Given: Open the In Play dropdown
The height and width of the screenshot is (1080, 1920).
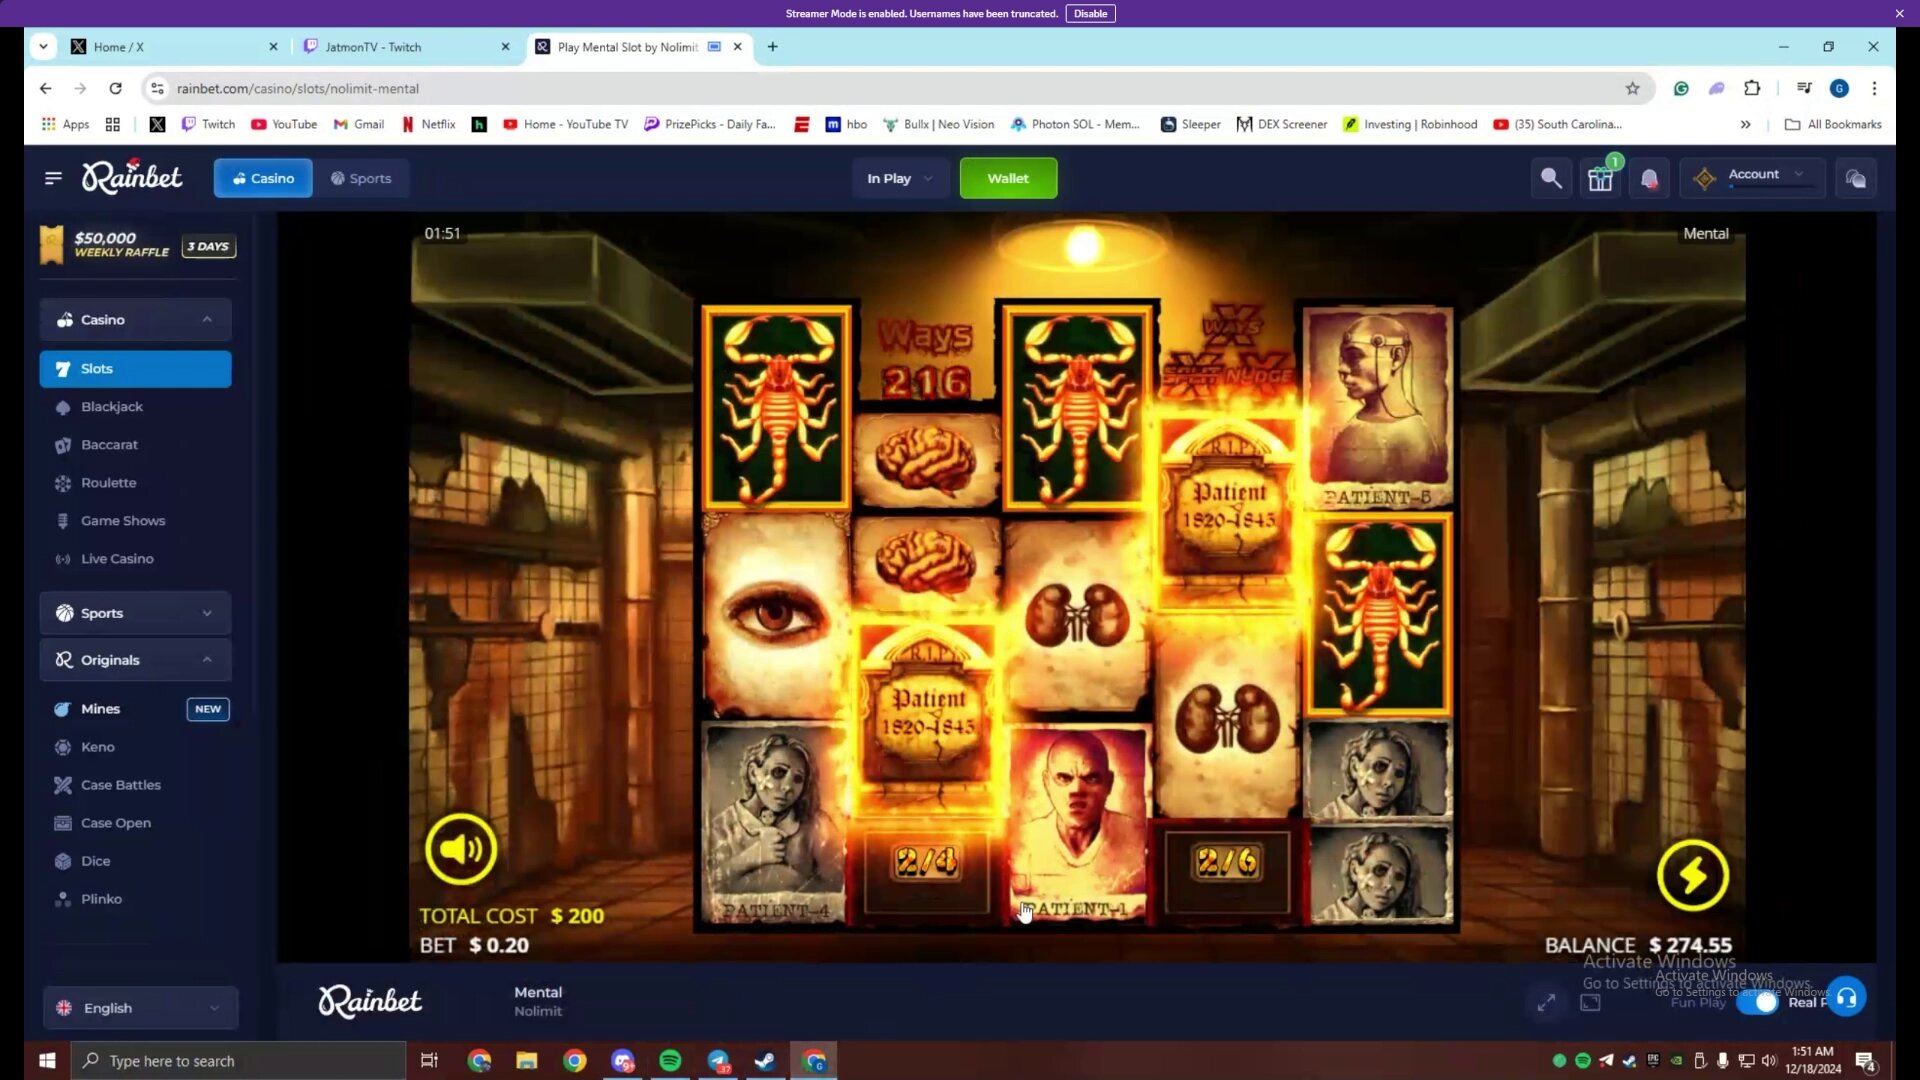Looking at the screenshot, I should (899, 178).
